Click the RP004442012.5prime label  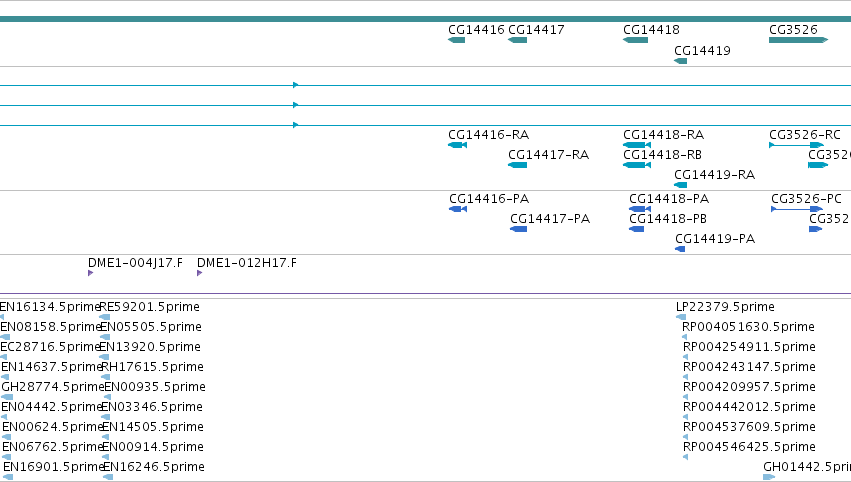click(749, 407)
